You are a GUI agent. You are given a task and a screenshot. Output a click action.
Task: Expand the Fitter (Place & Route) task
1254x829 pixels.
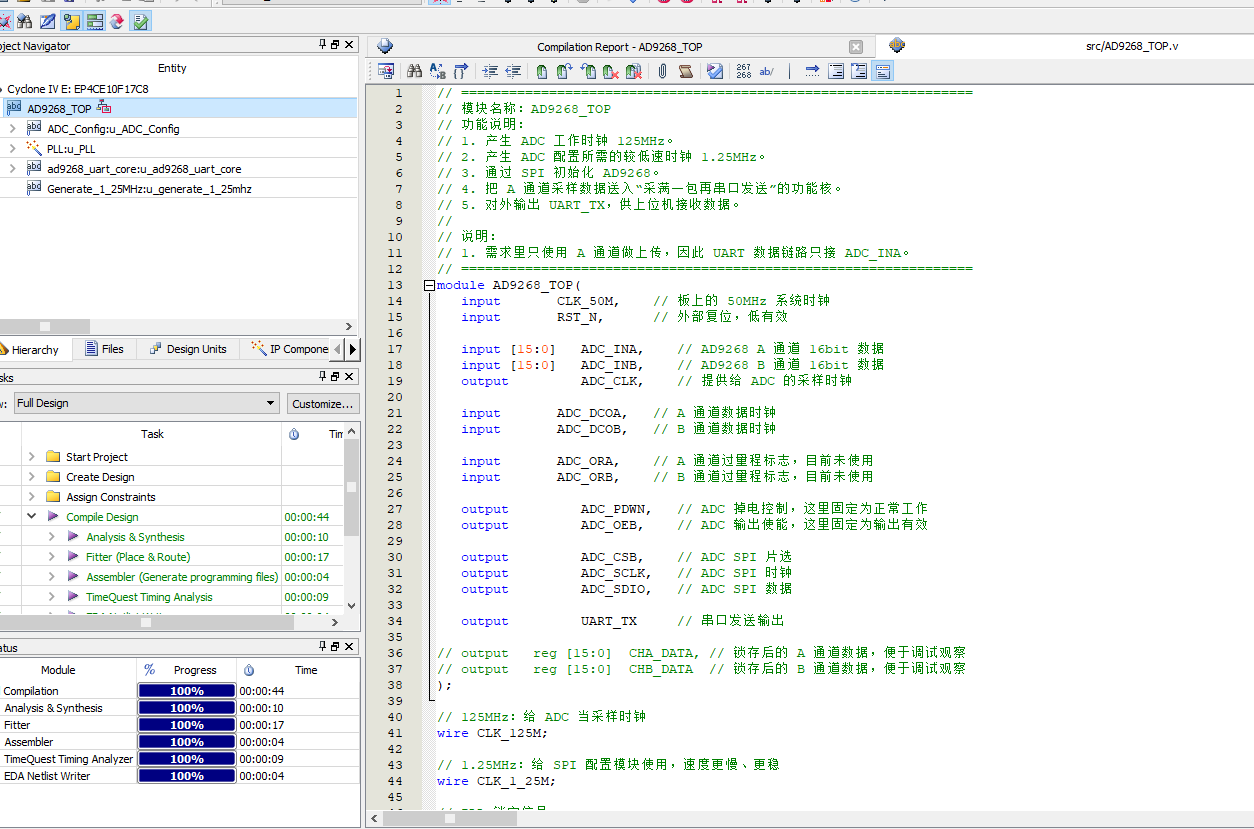[x=51, y=557]
